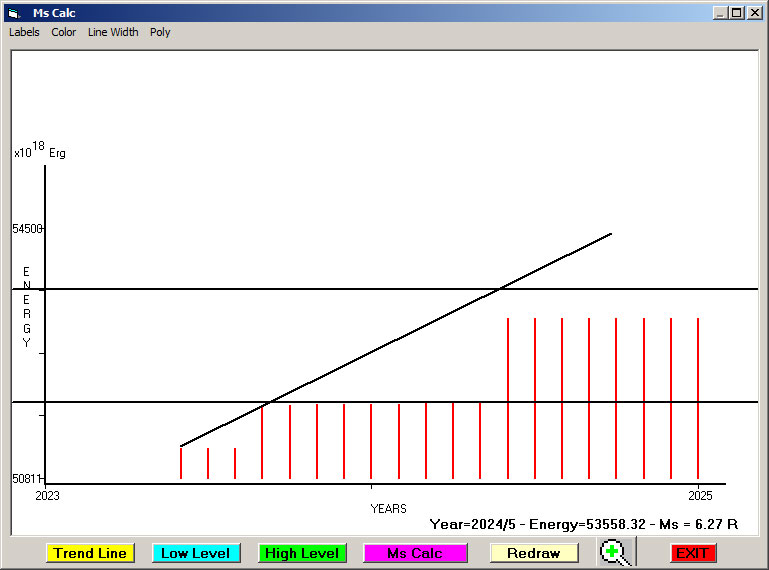Click the Year/Energy/Ms readout text
Image resolution: width=769 pixels, height=570 pixels.
(583, 523)
